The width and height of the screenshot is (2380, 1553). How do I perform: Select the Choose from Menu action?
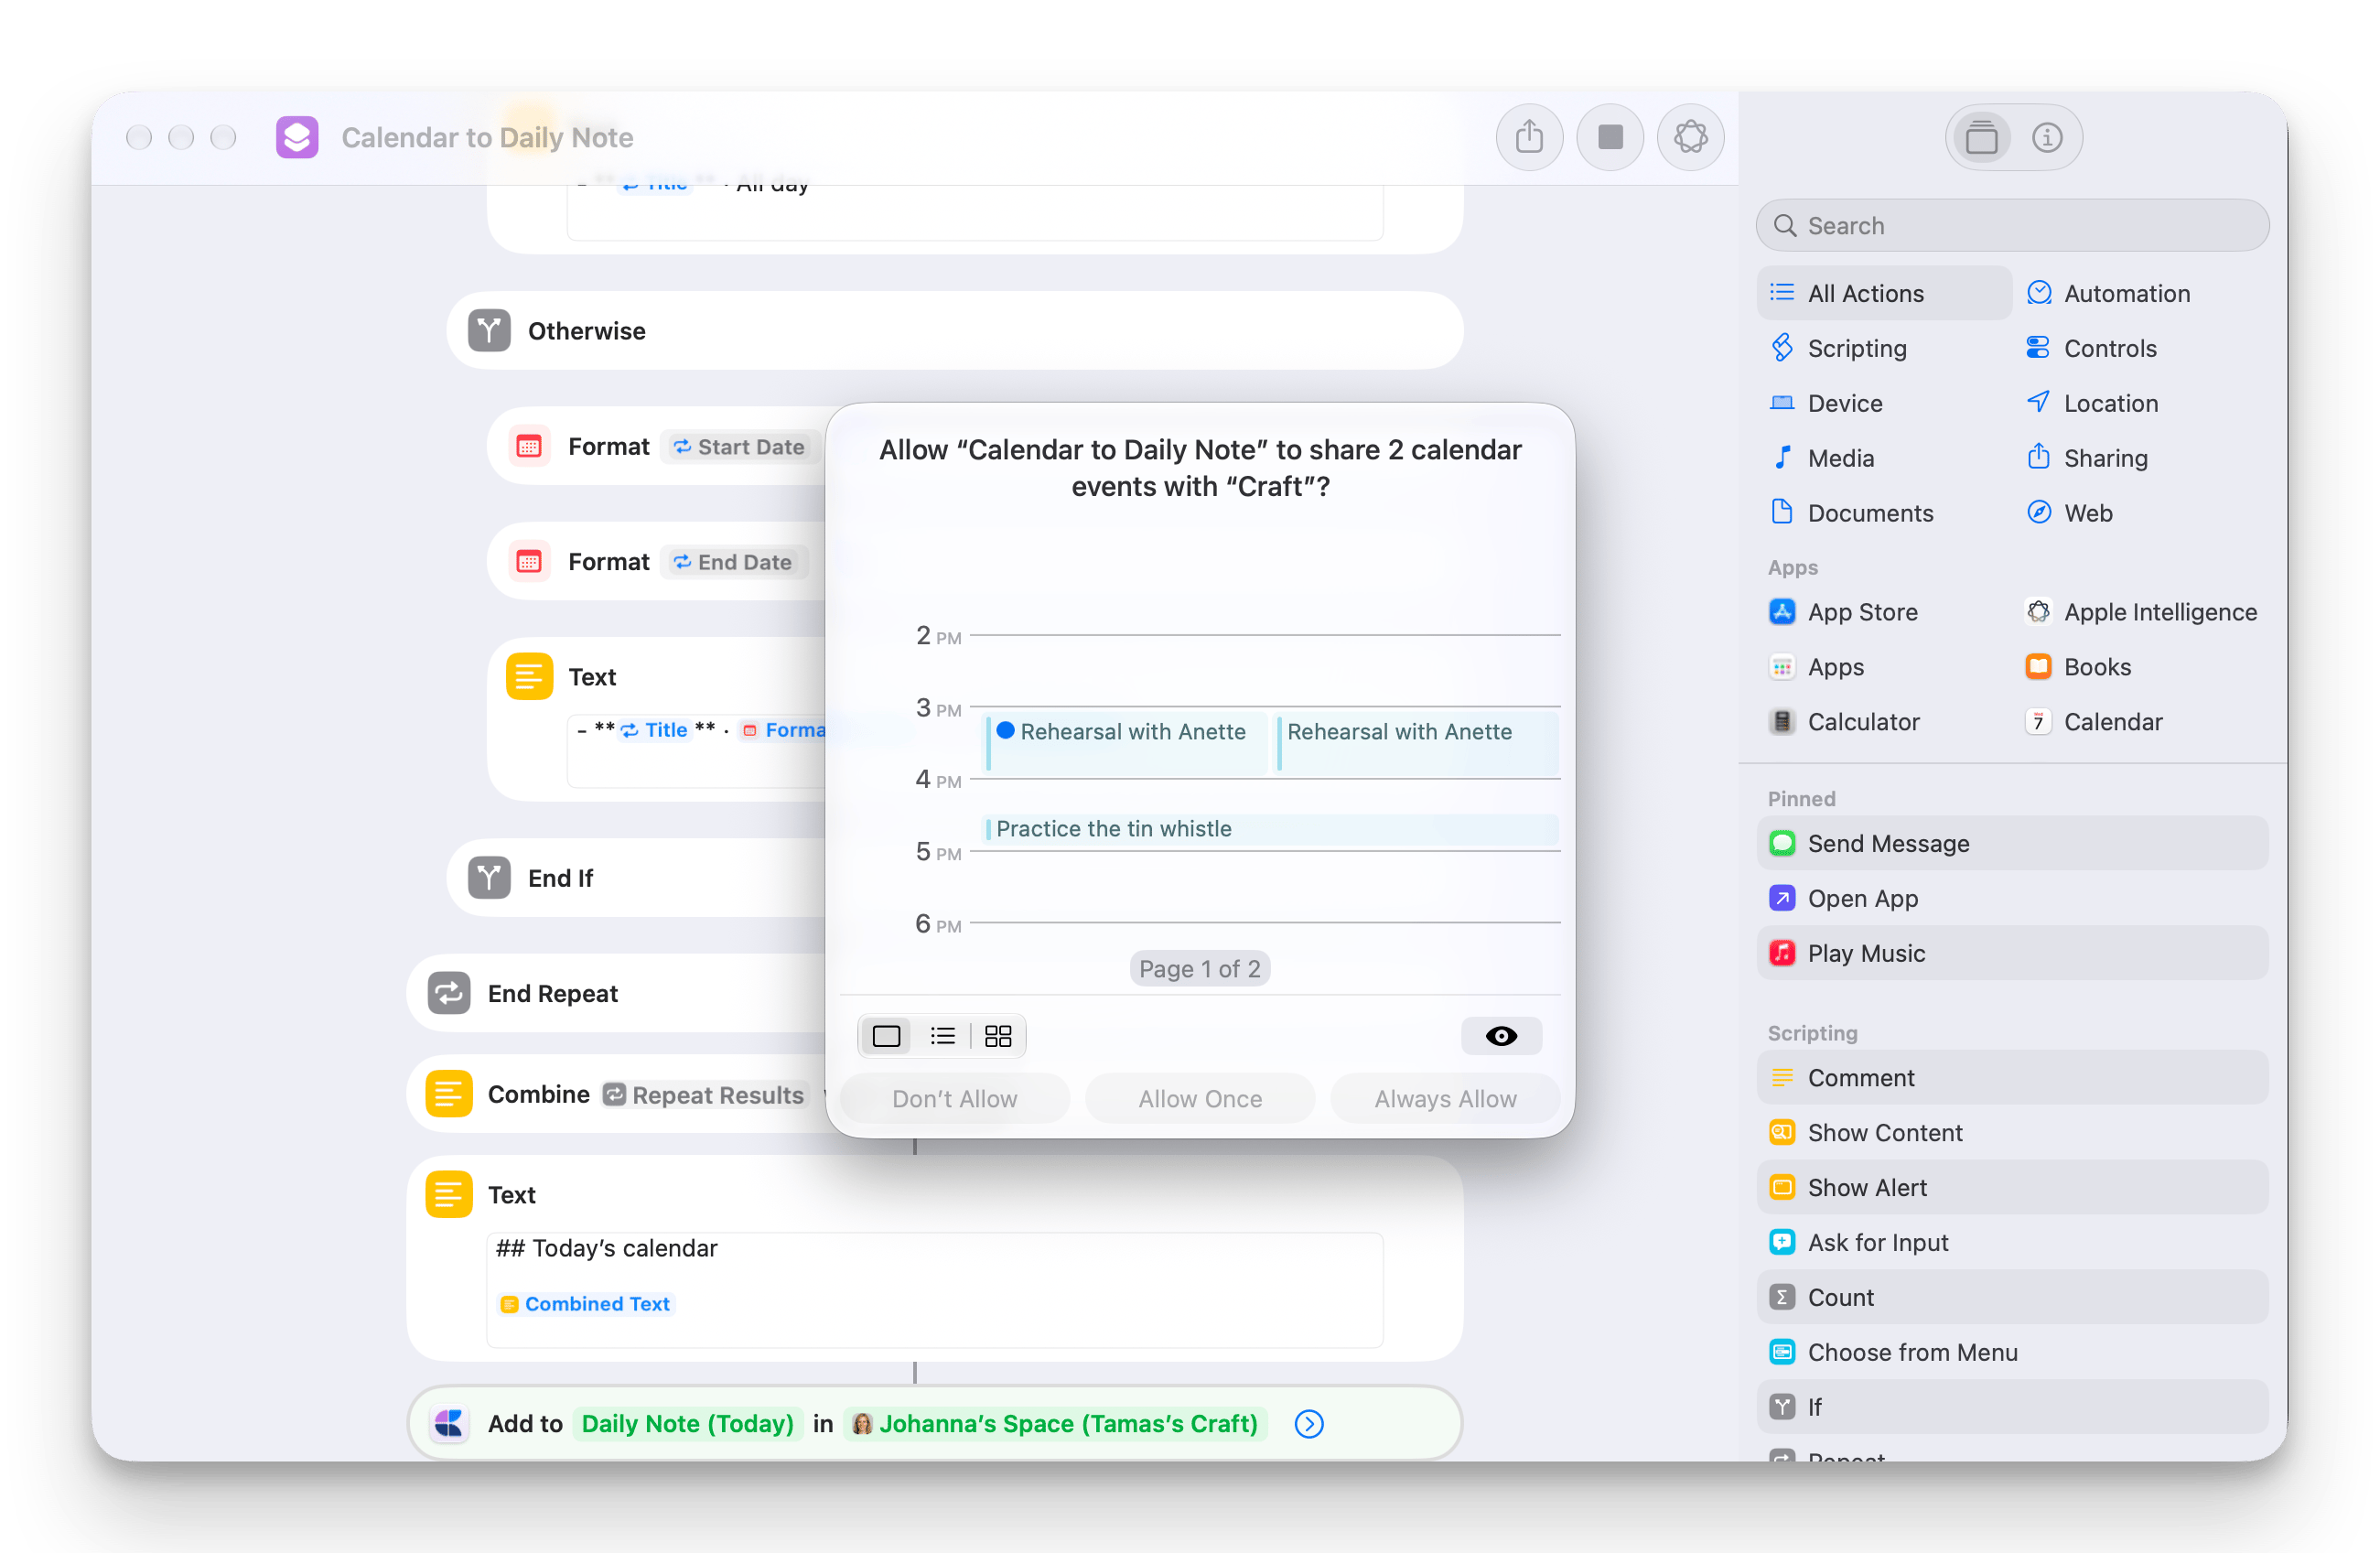(2012, 1352)
